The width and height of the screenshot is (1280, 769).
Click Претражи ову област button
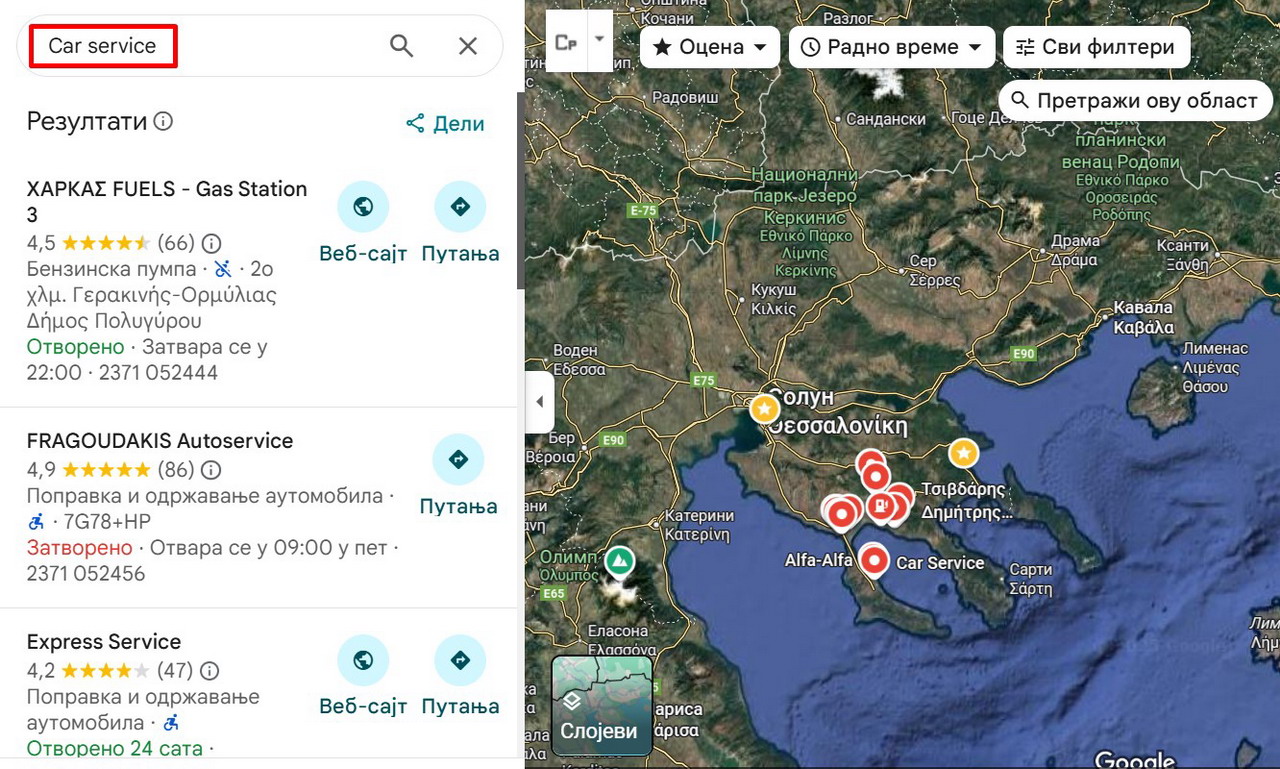[x=1135, y=101]
